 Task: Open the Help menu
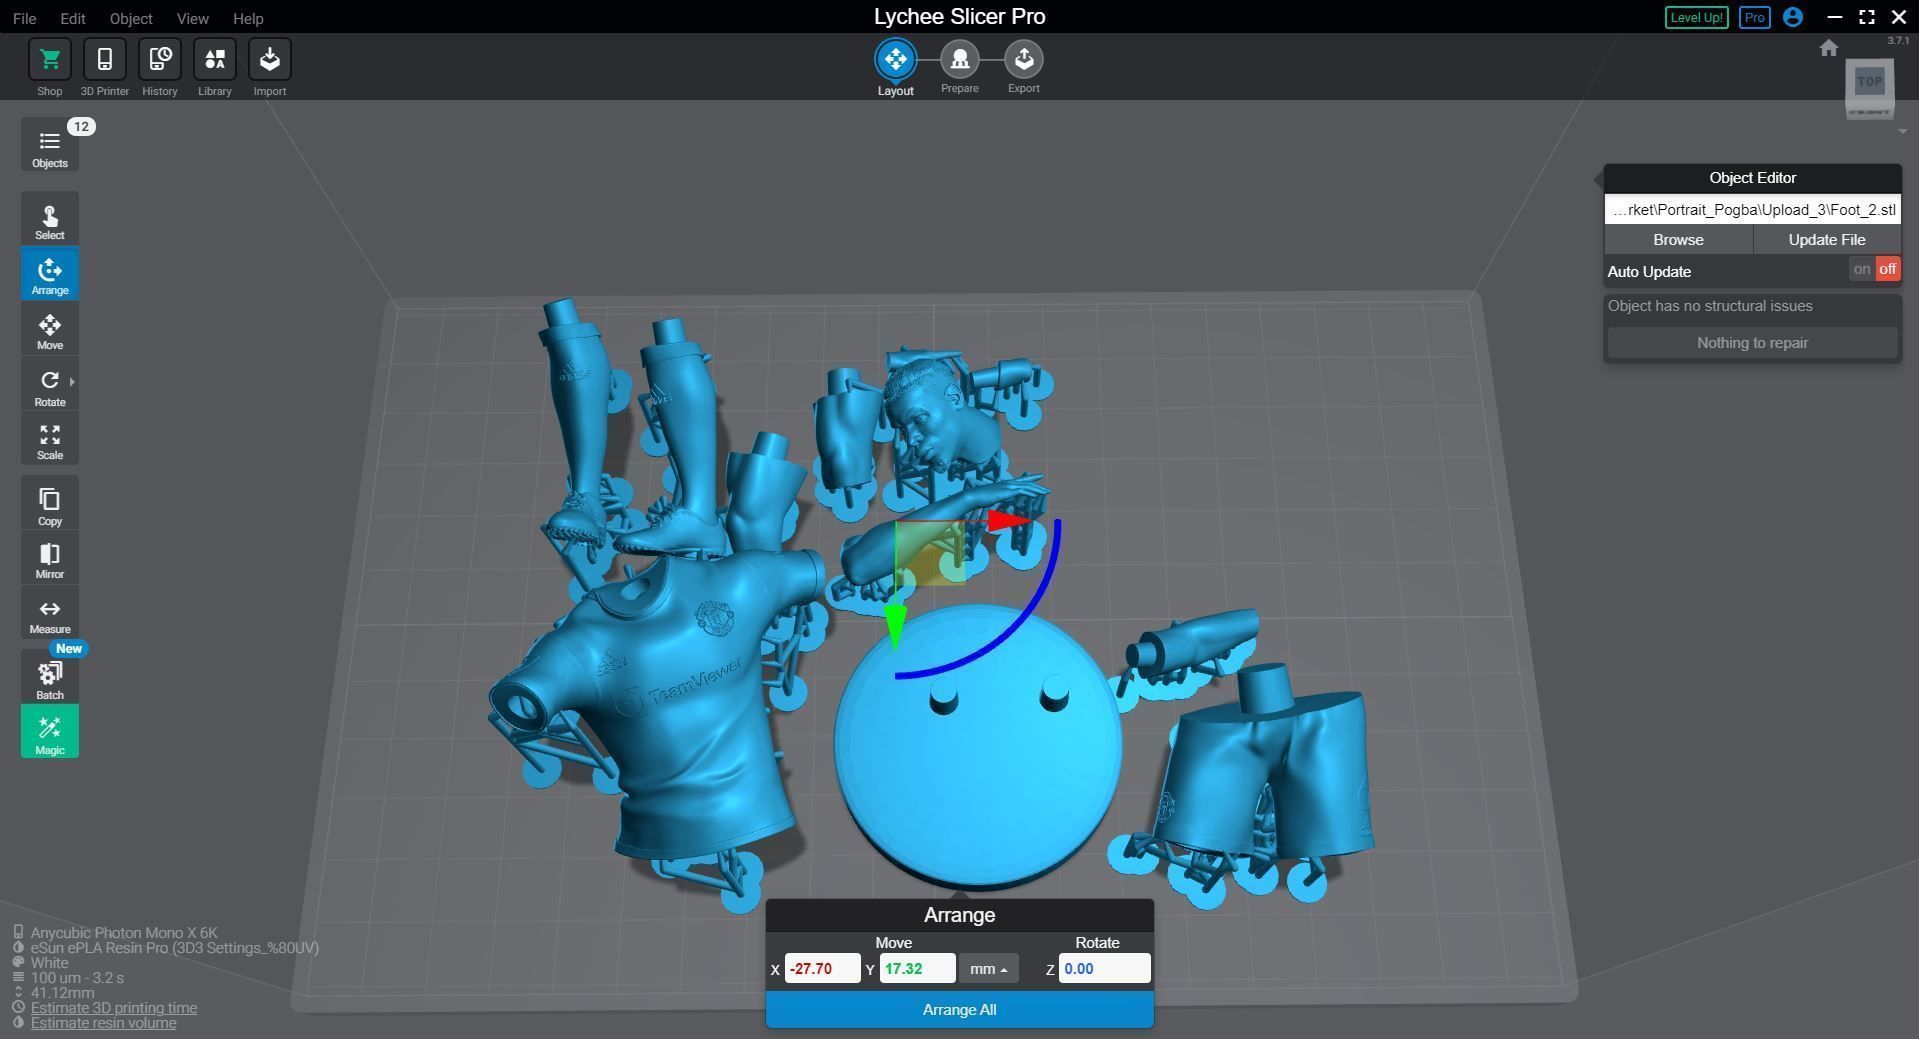pos(248,18)
